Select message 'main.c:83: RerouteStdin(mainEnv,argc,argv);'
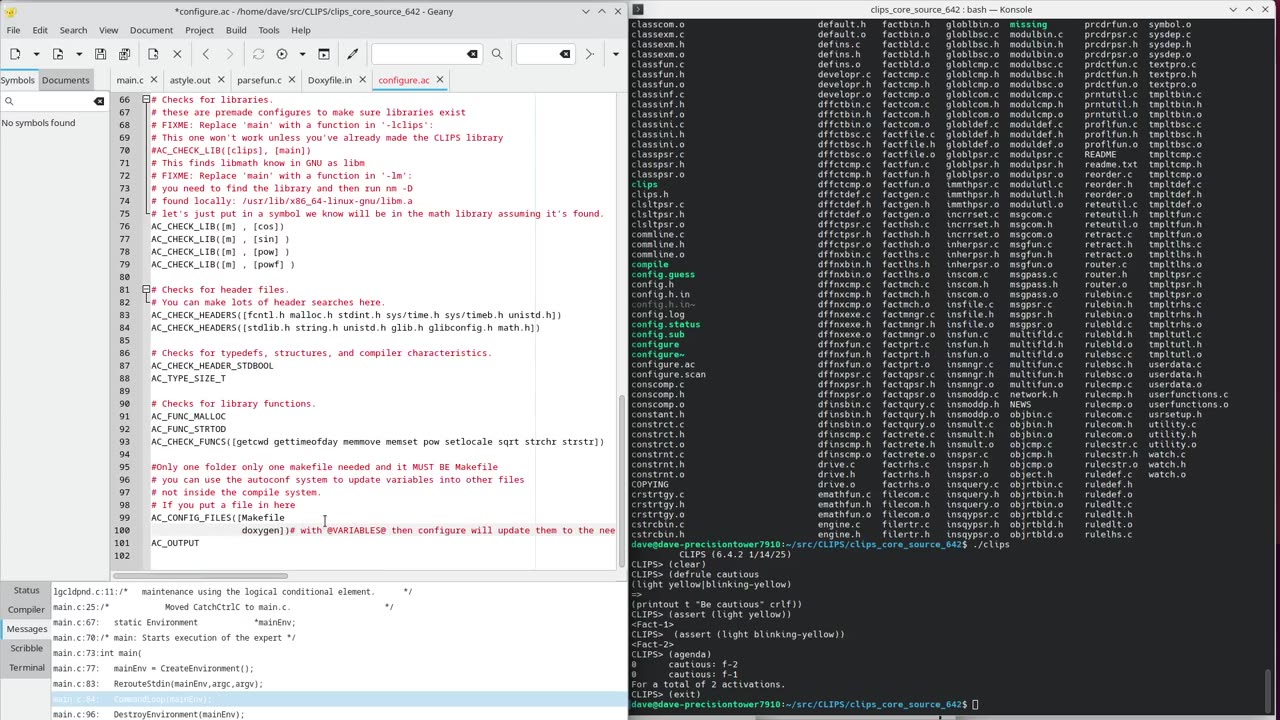This screenshot has height=720, width=1280. [339, 684]
